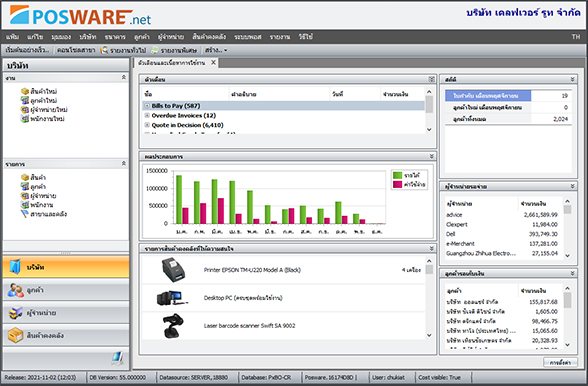Open the รายงาน (Reports) menu
This screenshot has height=386, width=588.
(x=280, y=37)
